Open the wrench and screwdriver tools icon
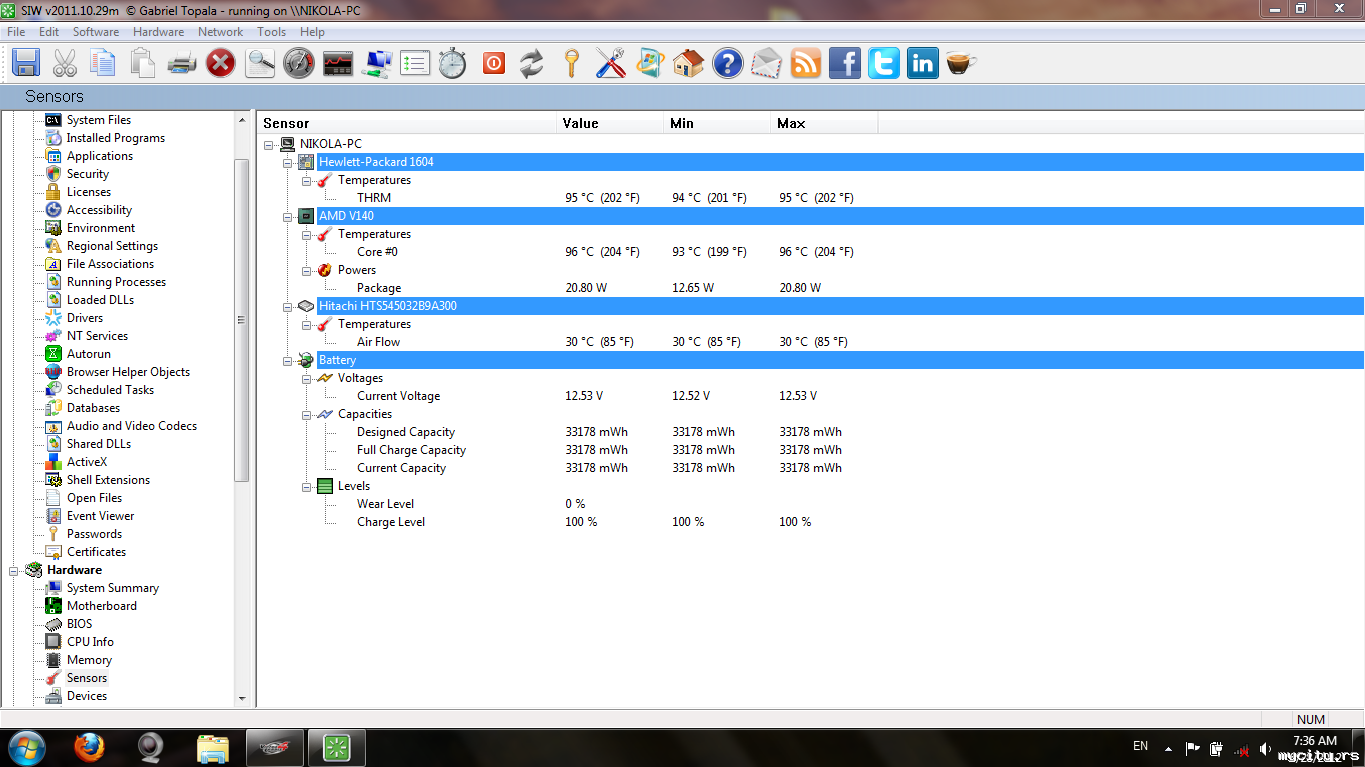This screenshot has width=1365, height=767. (610, 63)
